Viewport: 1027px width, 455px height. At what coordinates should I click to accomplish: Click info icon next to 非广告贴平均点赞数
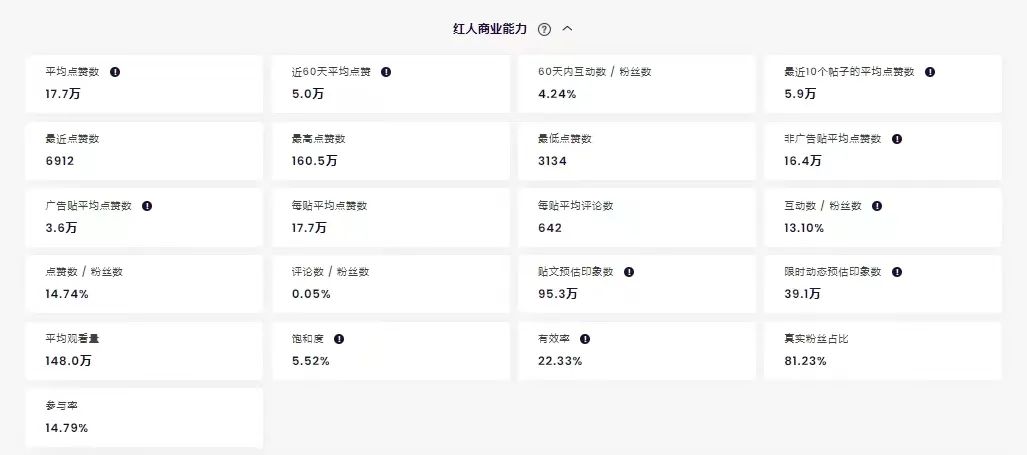(x=897, y=139)
